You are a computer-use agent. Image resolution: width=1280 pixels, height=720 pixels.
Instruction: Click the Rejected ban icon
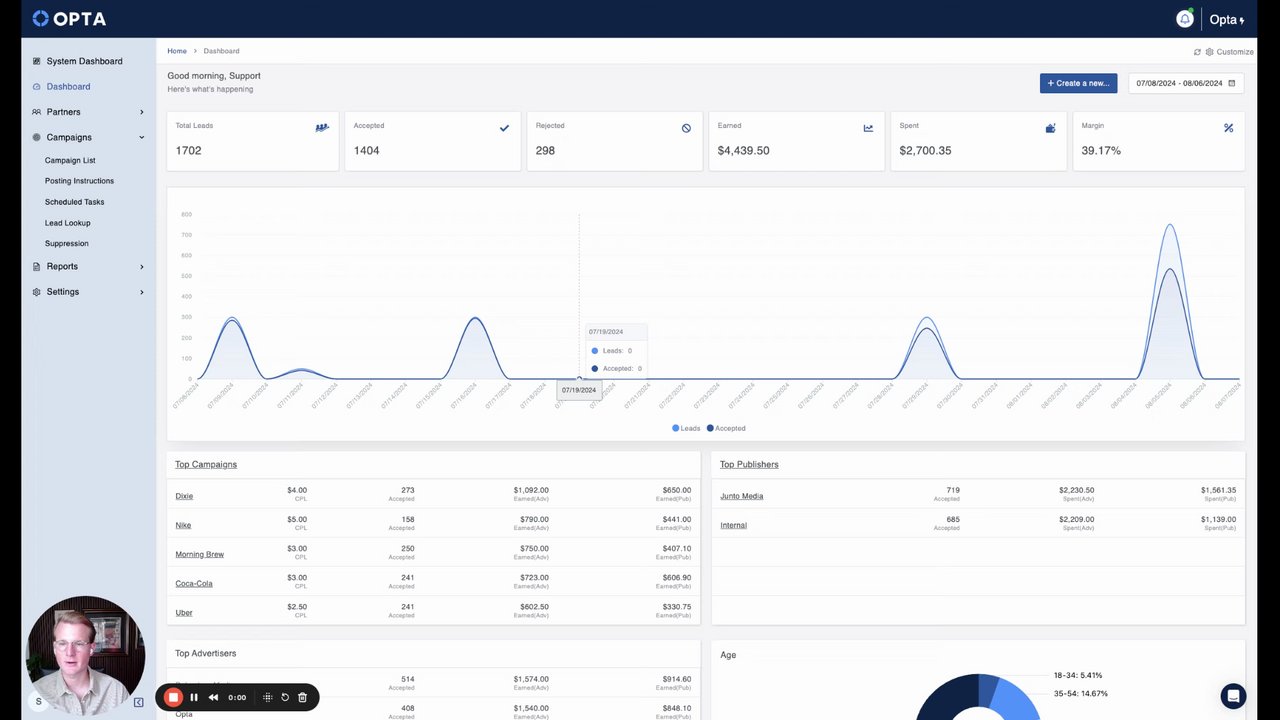(x=686, y=128)
